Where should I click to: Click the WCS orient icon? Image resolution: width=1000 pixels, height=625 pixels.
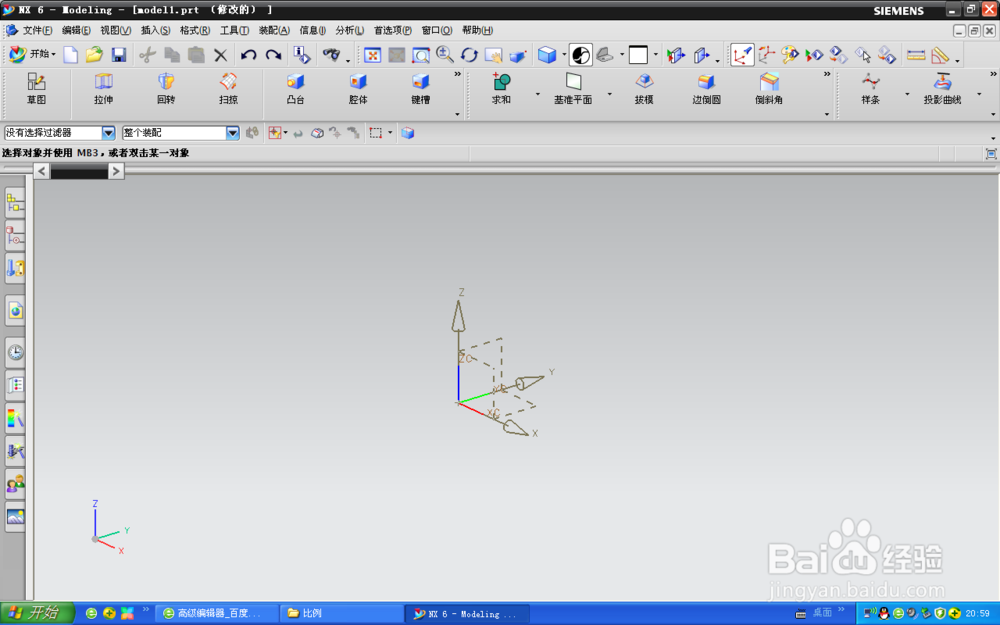(x=766, y=55)
